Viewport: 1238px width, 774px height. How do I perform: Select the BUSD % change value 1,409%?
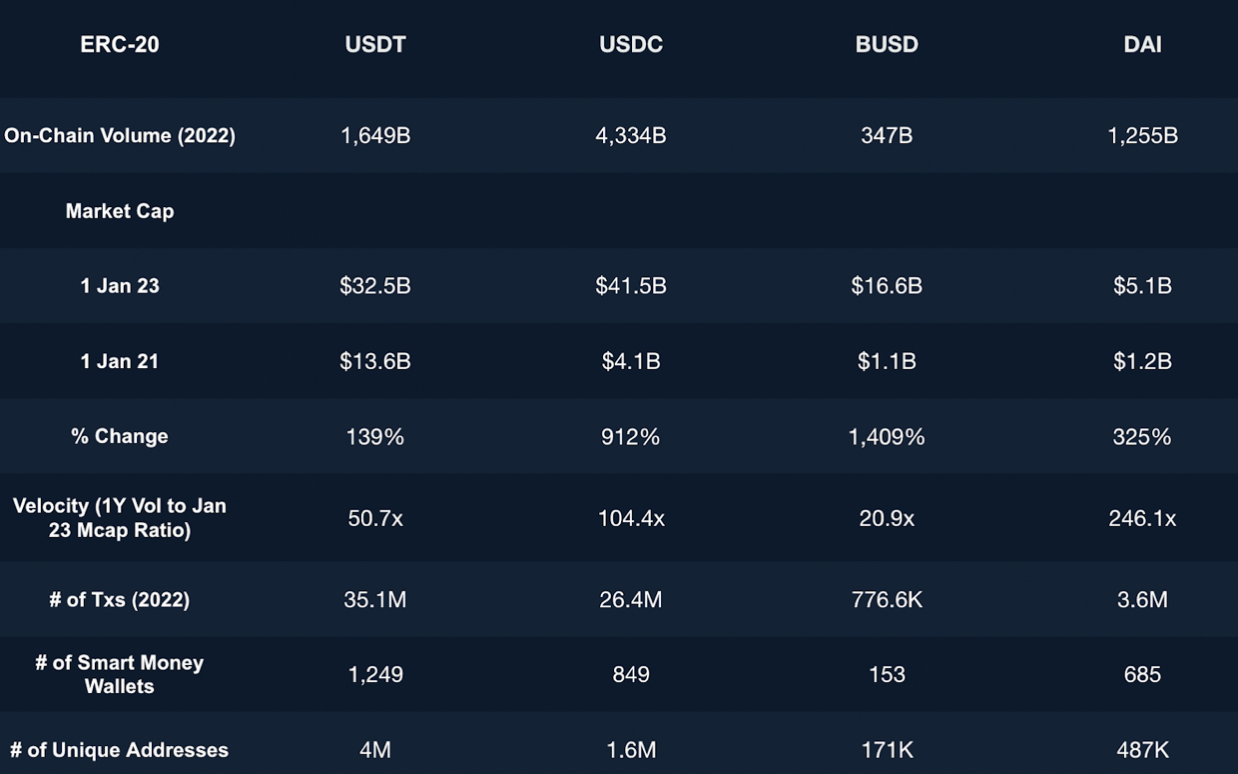pos(887,436)
